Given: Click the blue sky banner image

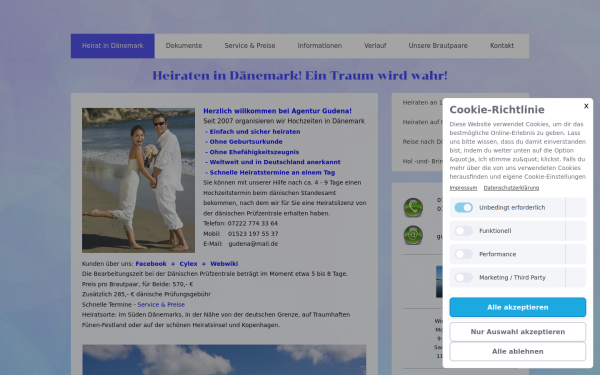Looking at the screenshot, I should click(224, 360).
